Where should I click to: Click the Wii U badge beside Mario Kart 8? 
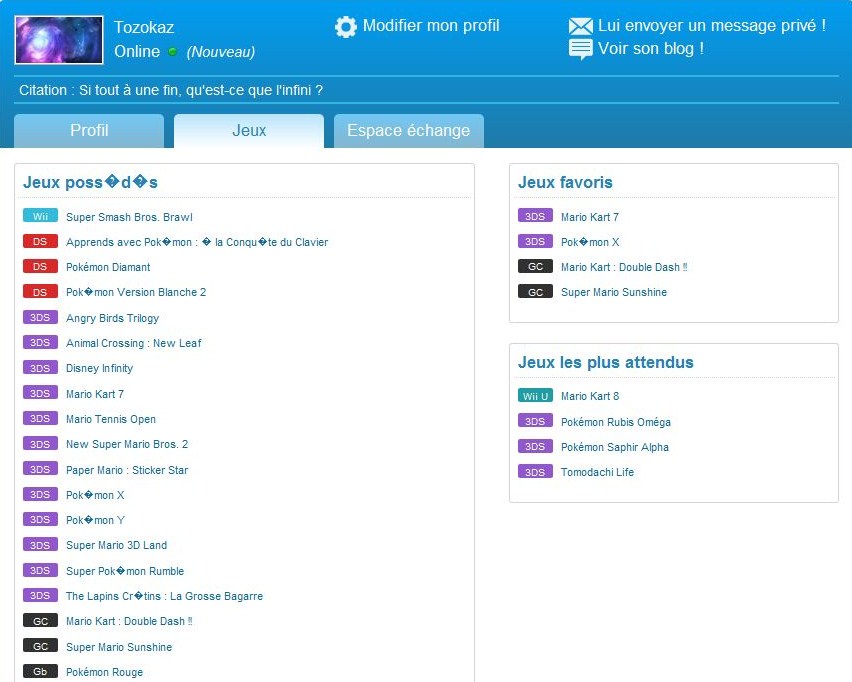(535, 396)
